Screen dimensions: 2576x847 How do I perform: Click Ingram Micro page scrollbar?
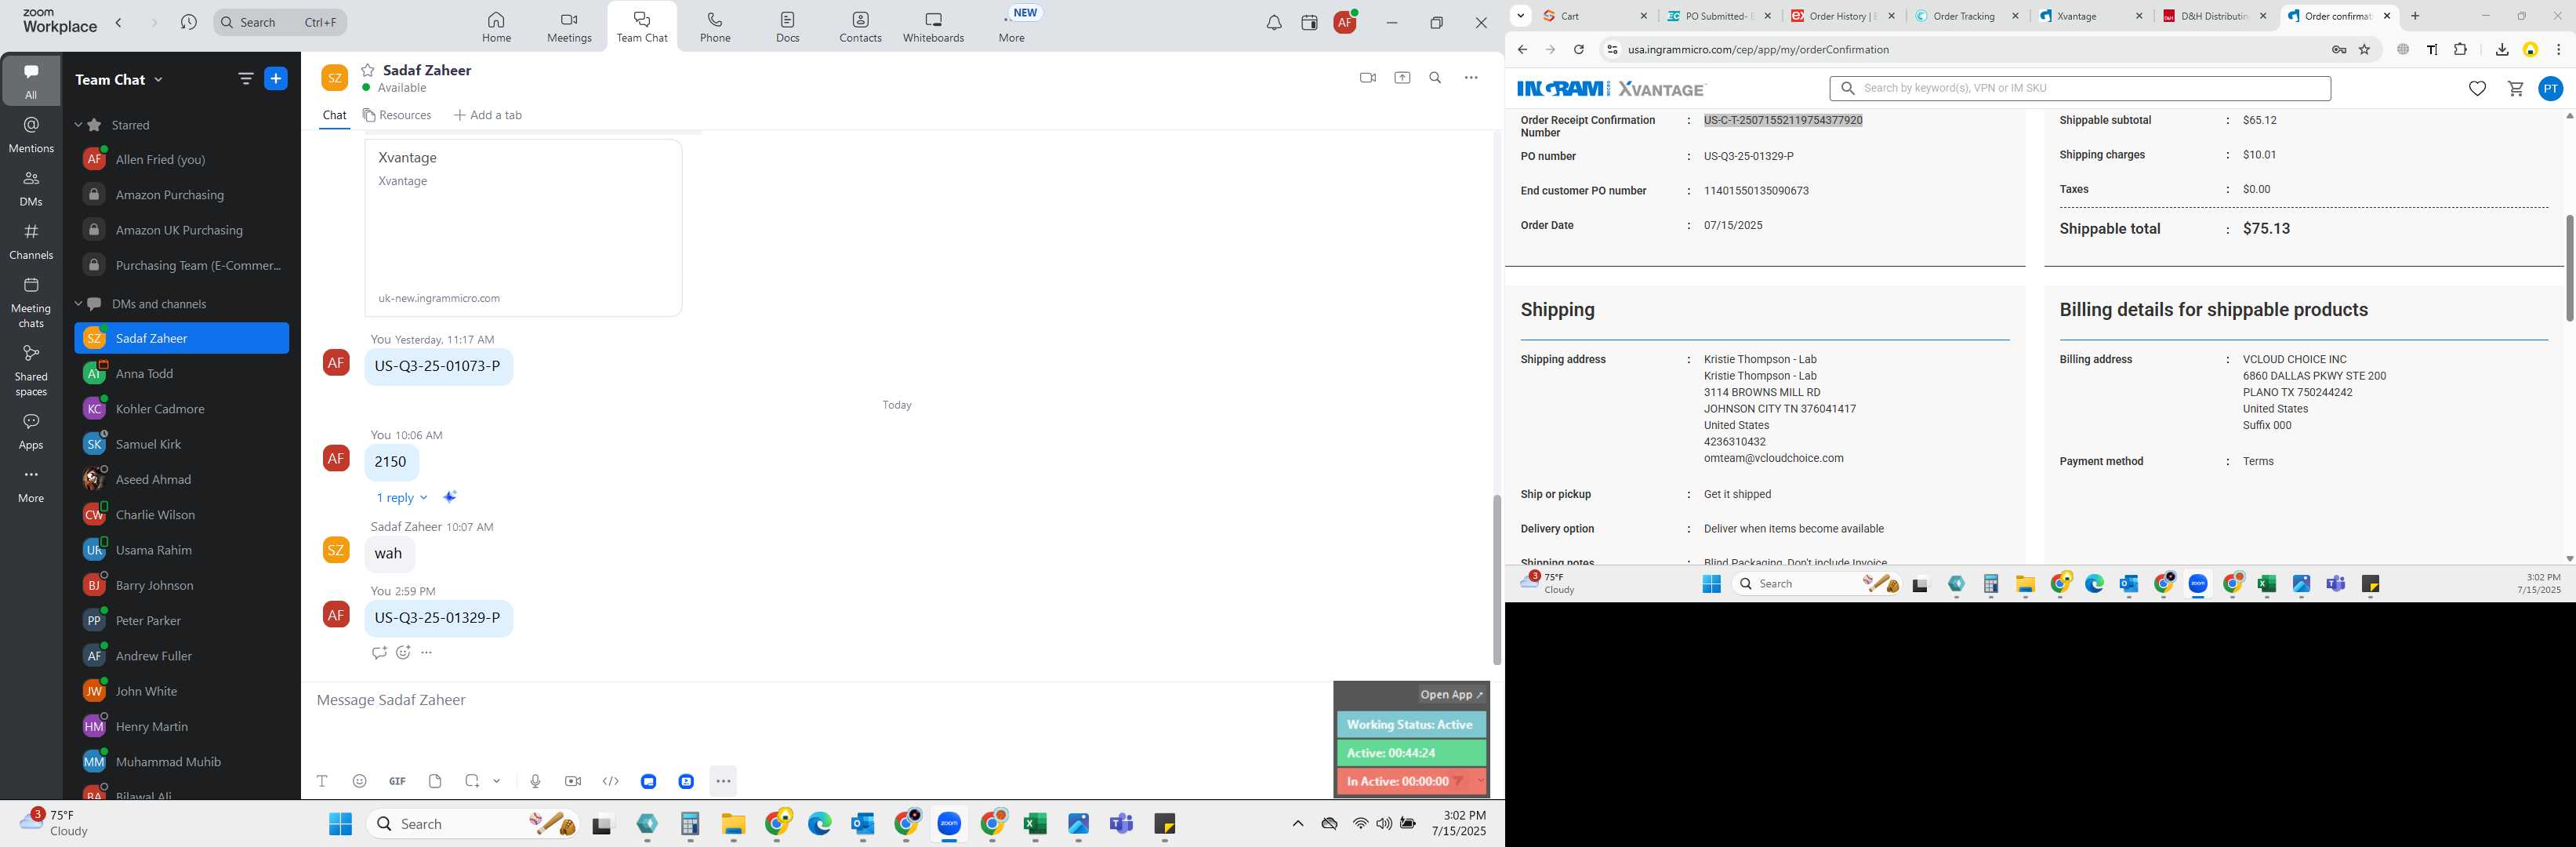tap(2568, 268)
